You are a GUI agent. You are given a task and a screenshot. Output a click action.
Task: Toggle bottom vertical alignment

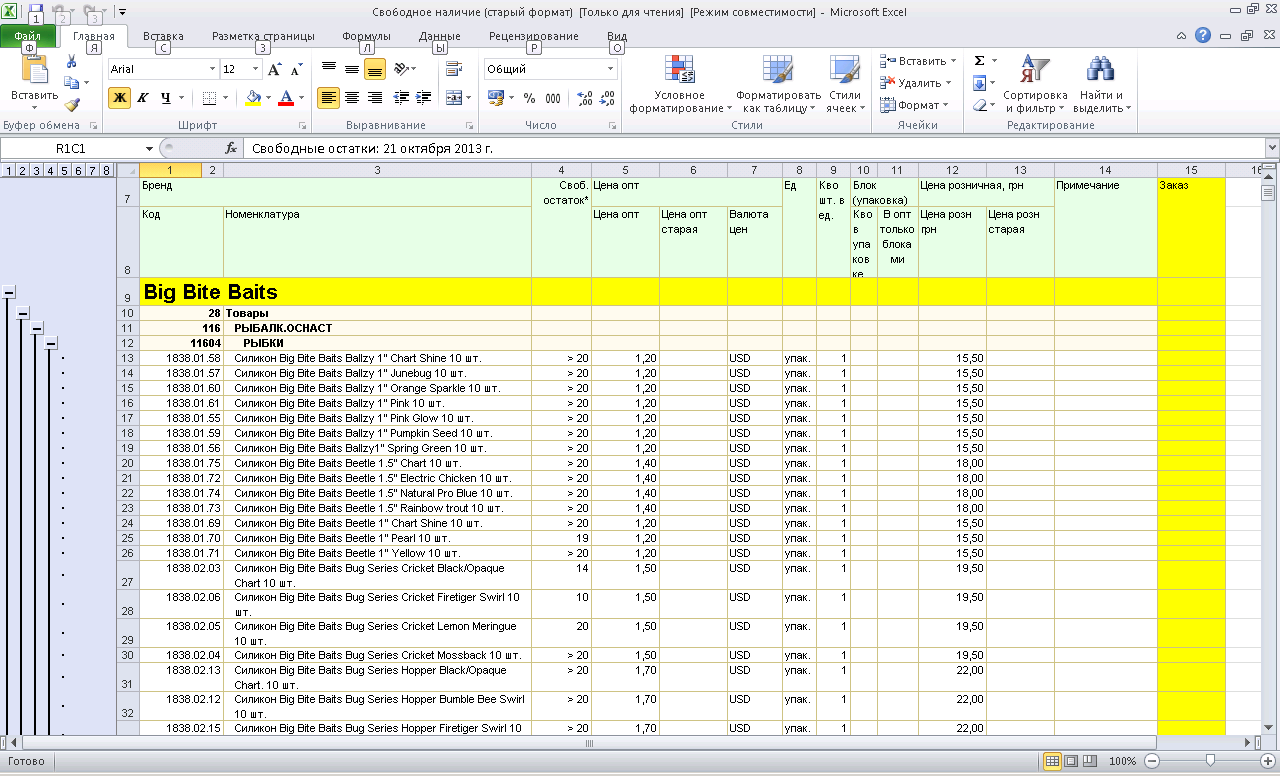click(375, 69)
